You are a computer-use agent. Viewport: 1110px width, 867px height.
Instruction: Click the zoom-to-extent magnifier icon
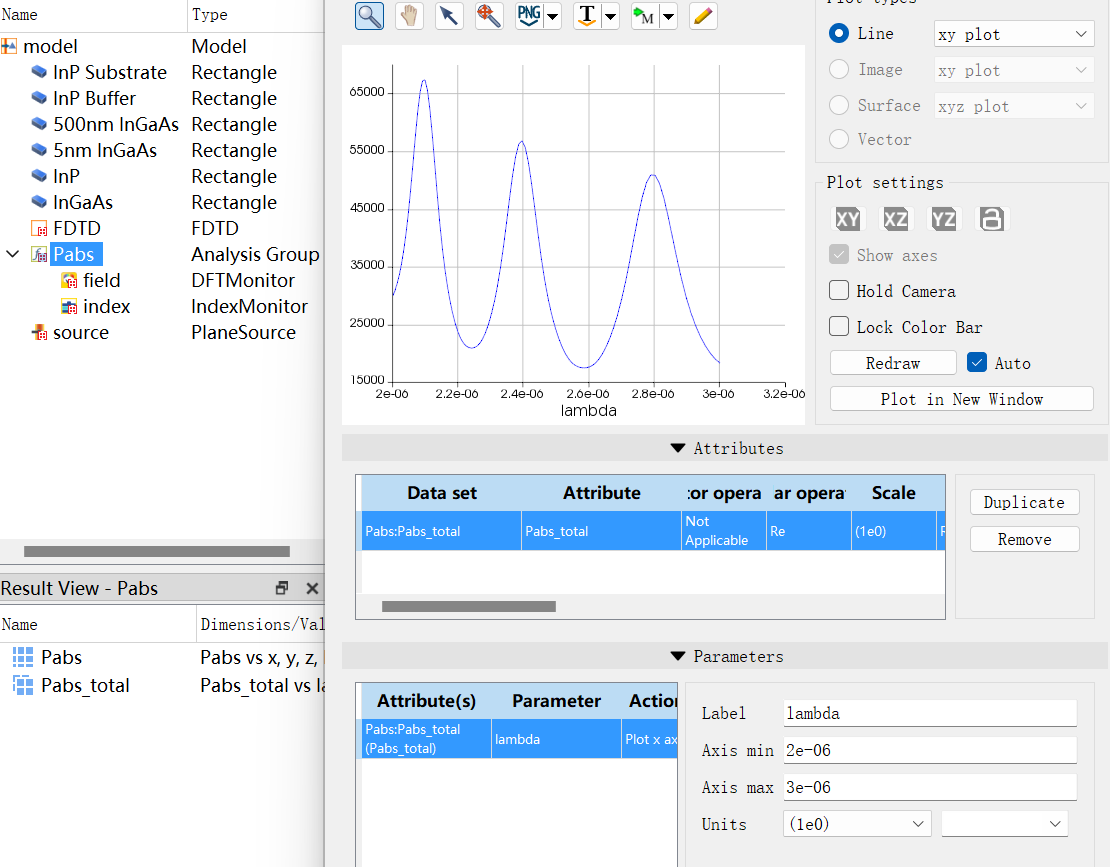click(x=489, y=16)
